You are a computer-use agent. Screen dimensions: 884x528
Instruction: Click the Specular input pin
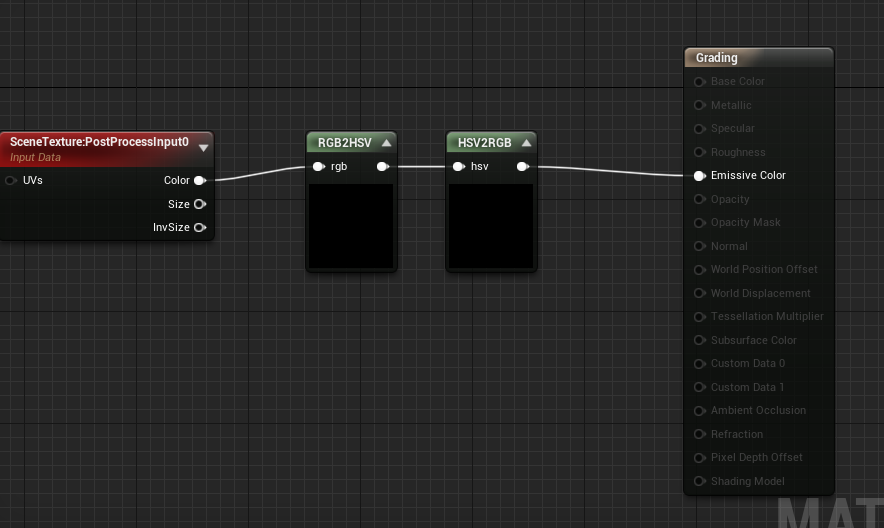[x=700, y=129]
